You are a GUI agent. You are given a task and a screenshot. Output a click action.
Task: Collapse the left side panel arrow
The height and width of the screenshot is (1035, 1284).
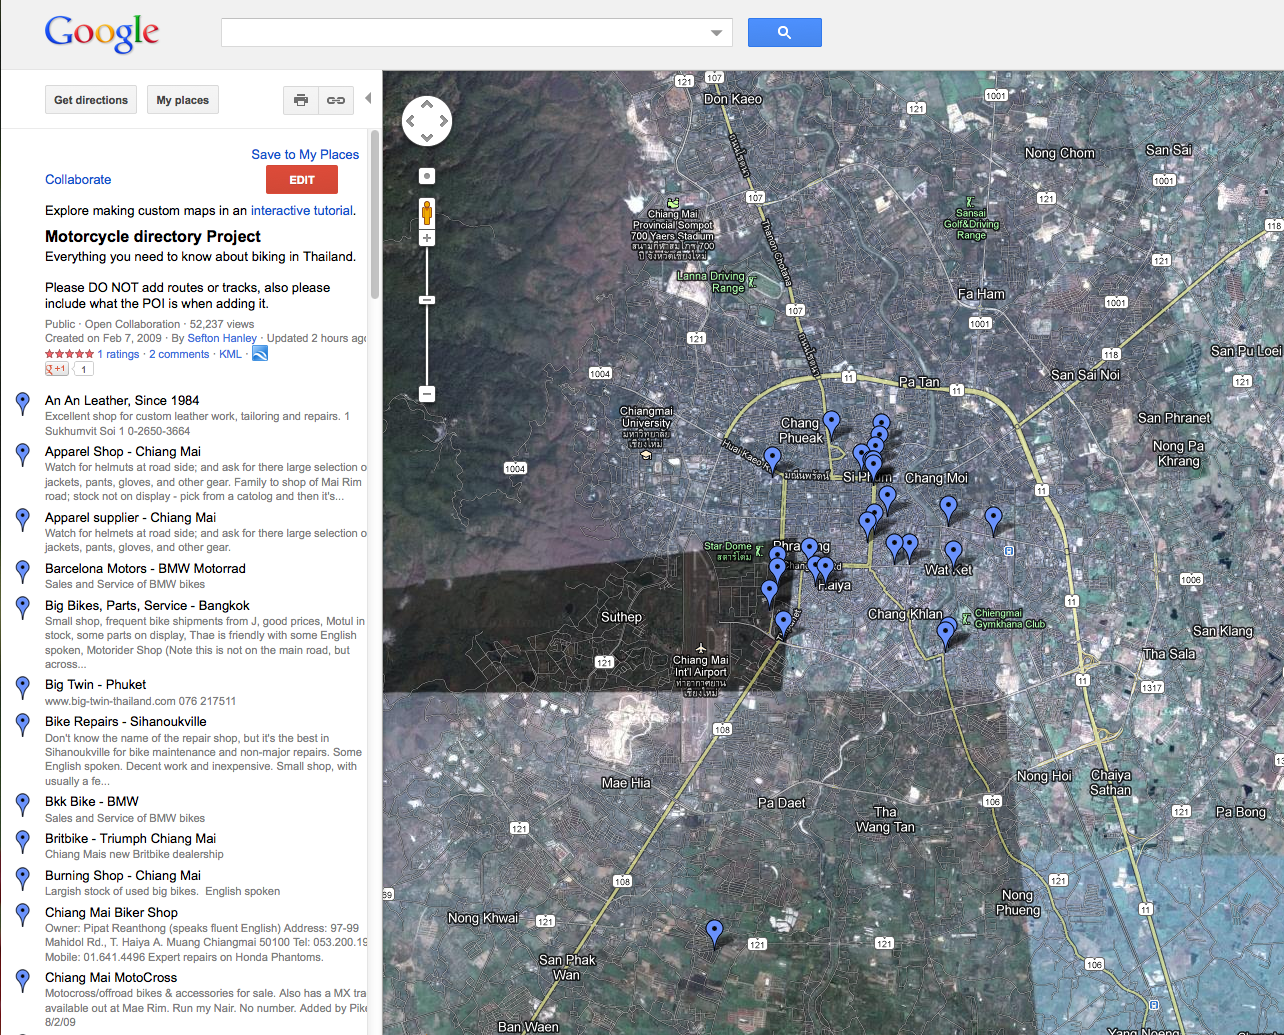tap(368, 98)
